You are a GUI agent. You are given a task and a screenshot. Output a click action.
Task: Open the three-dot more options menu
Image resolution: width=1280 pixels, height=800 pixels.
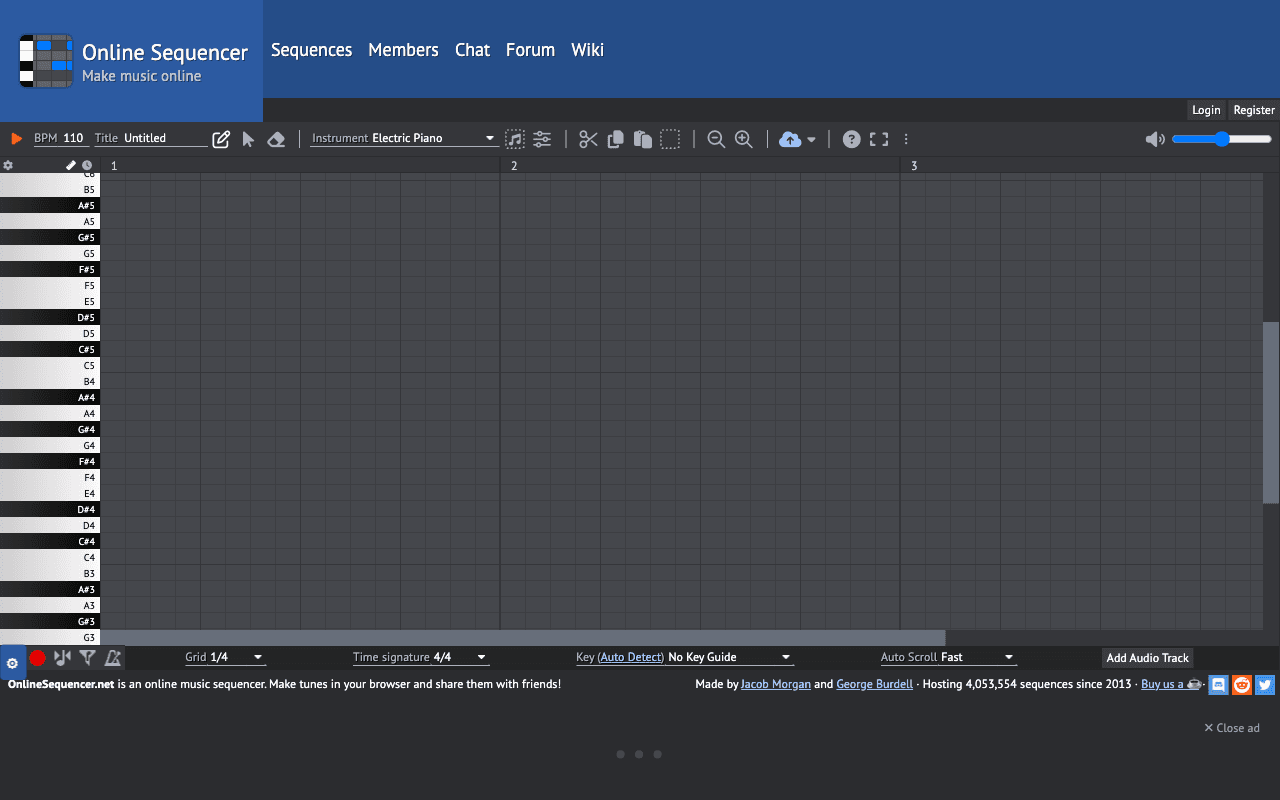tap(906, 139)
